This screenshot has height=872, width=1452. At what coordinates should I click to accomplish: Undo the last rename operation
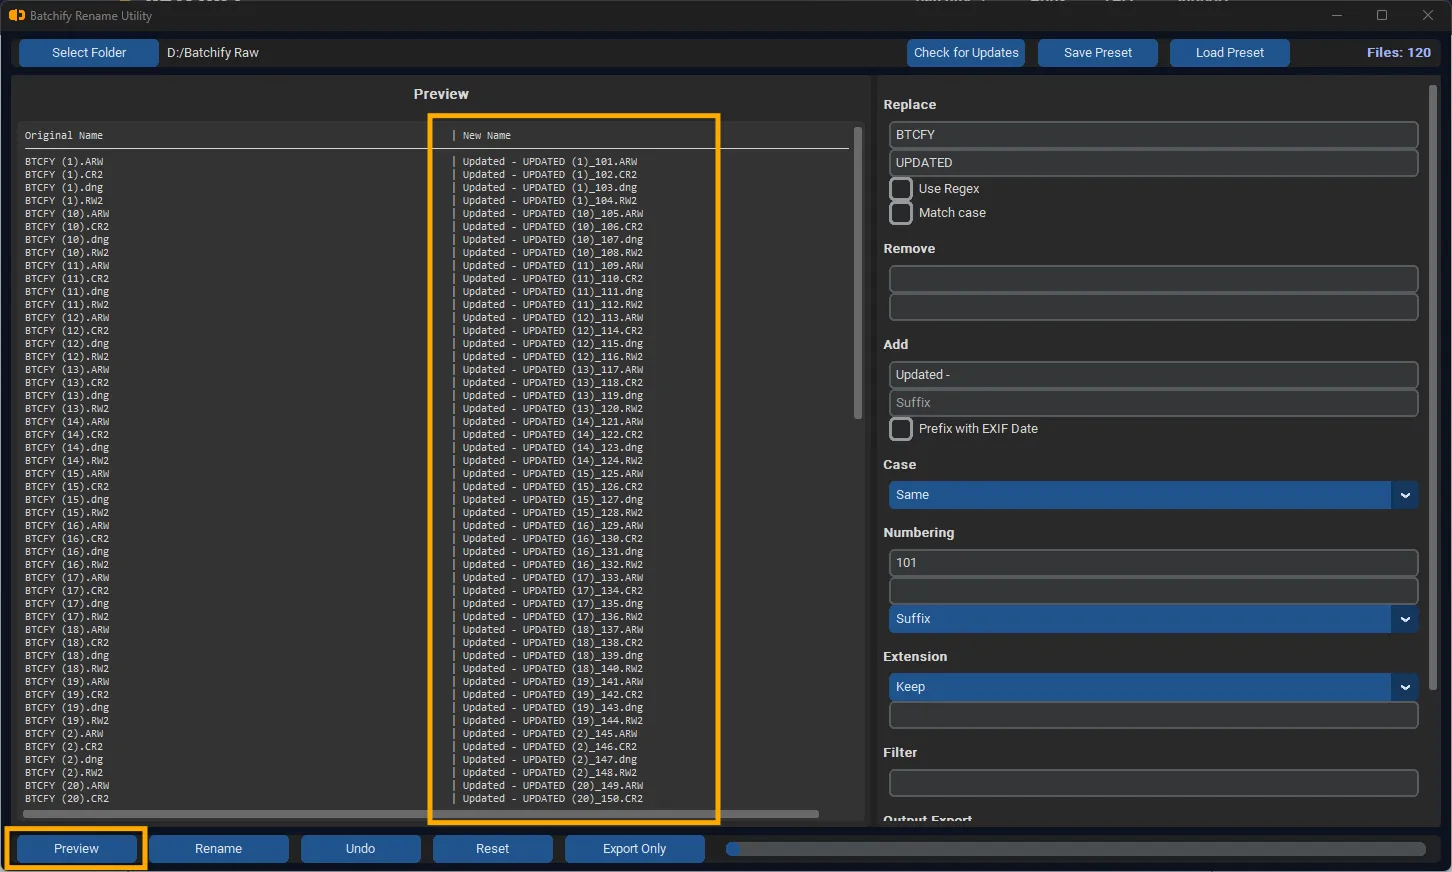click(x=360, y=848)
